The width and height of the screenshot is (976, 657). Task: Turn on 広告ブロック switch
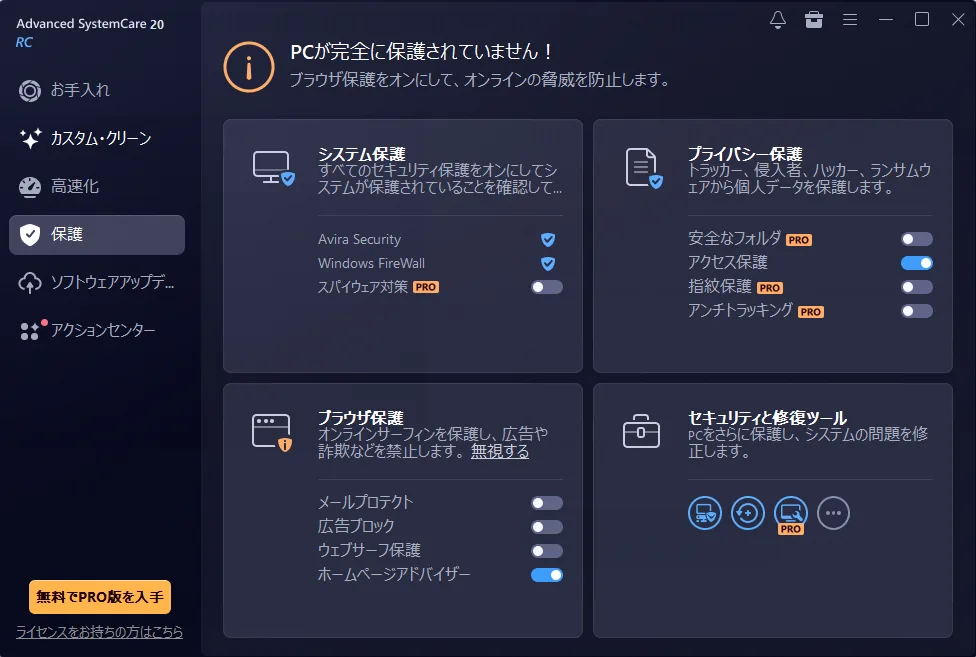coord(547,527)
